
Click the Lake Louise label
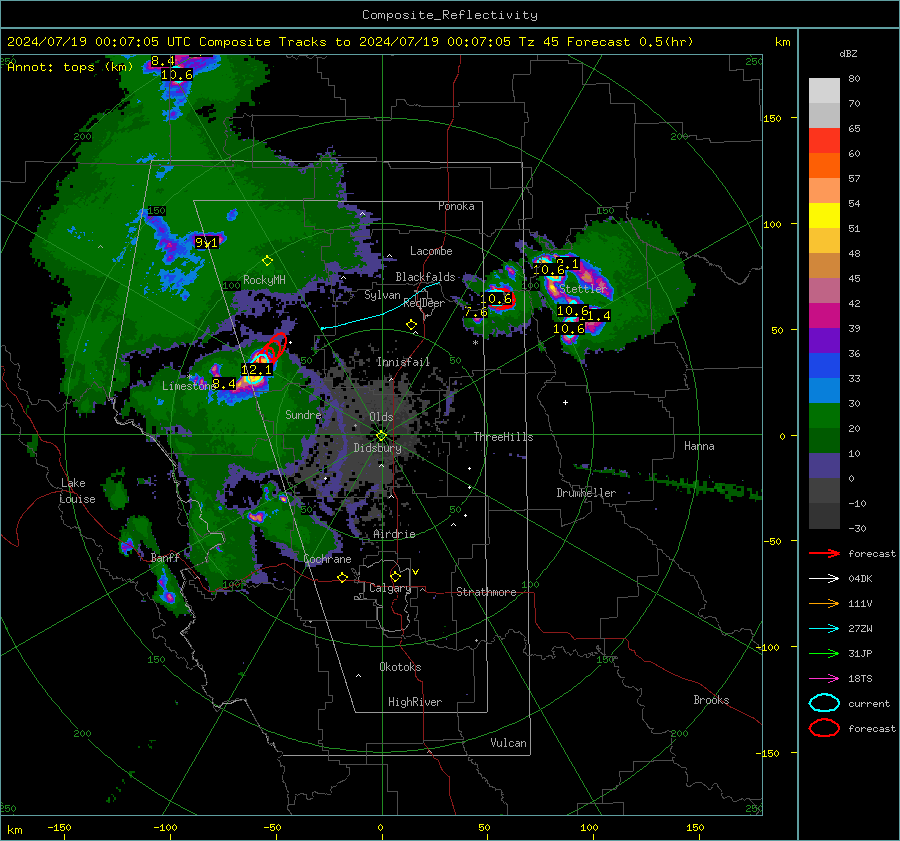[77, 491]
